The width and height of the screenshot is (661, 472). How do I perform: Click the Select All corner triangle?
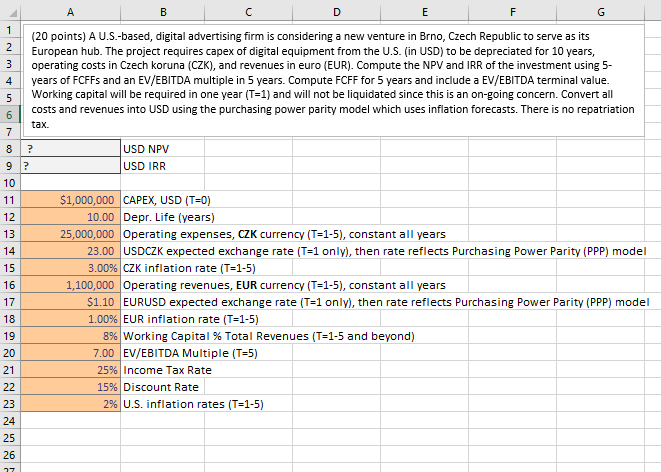[x=13, y=13]
